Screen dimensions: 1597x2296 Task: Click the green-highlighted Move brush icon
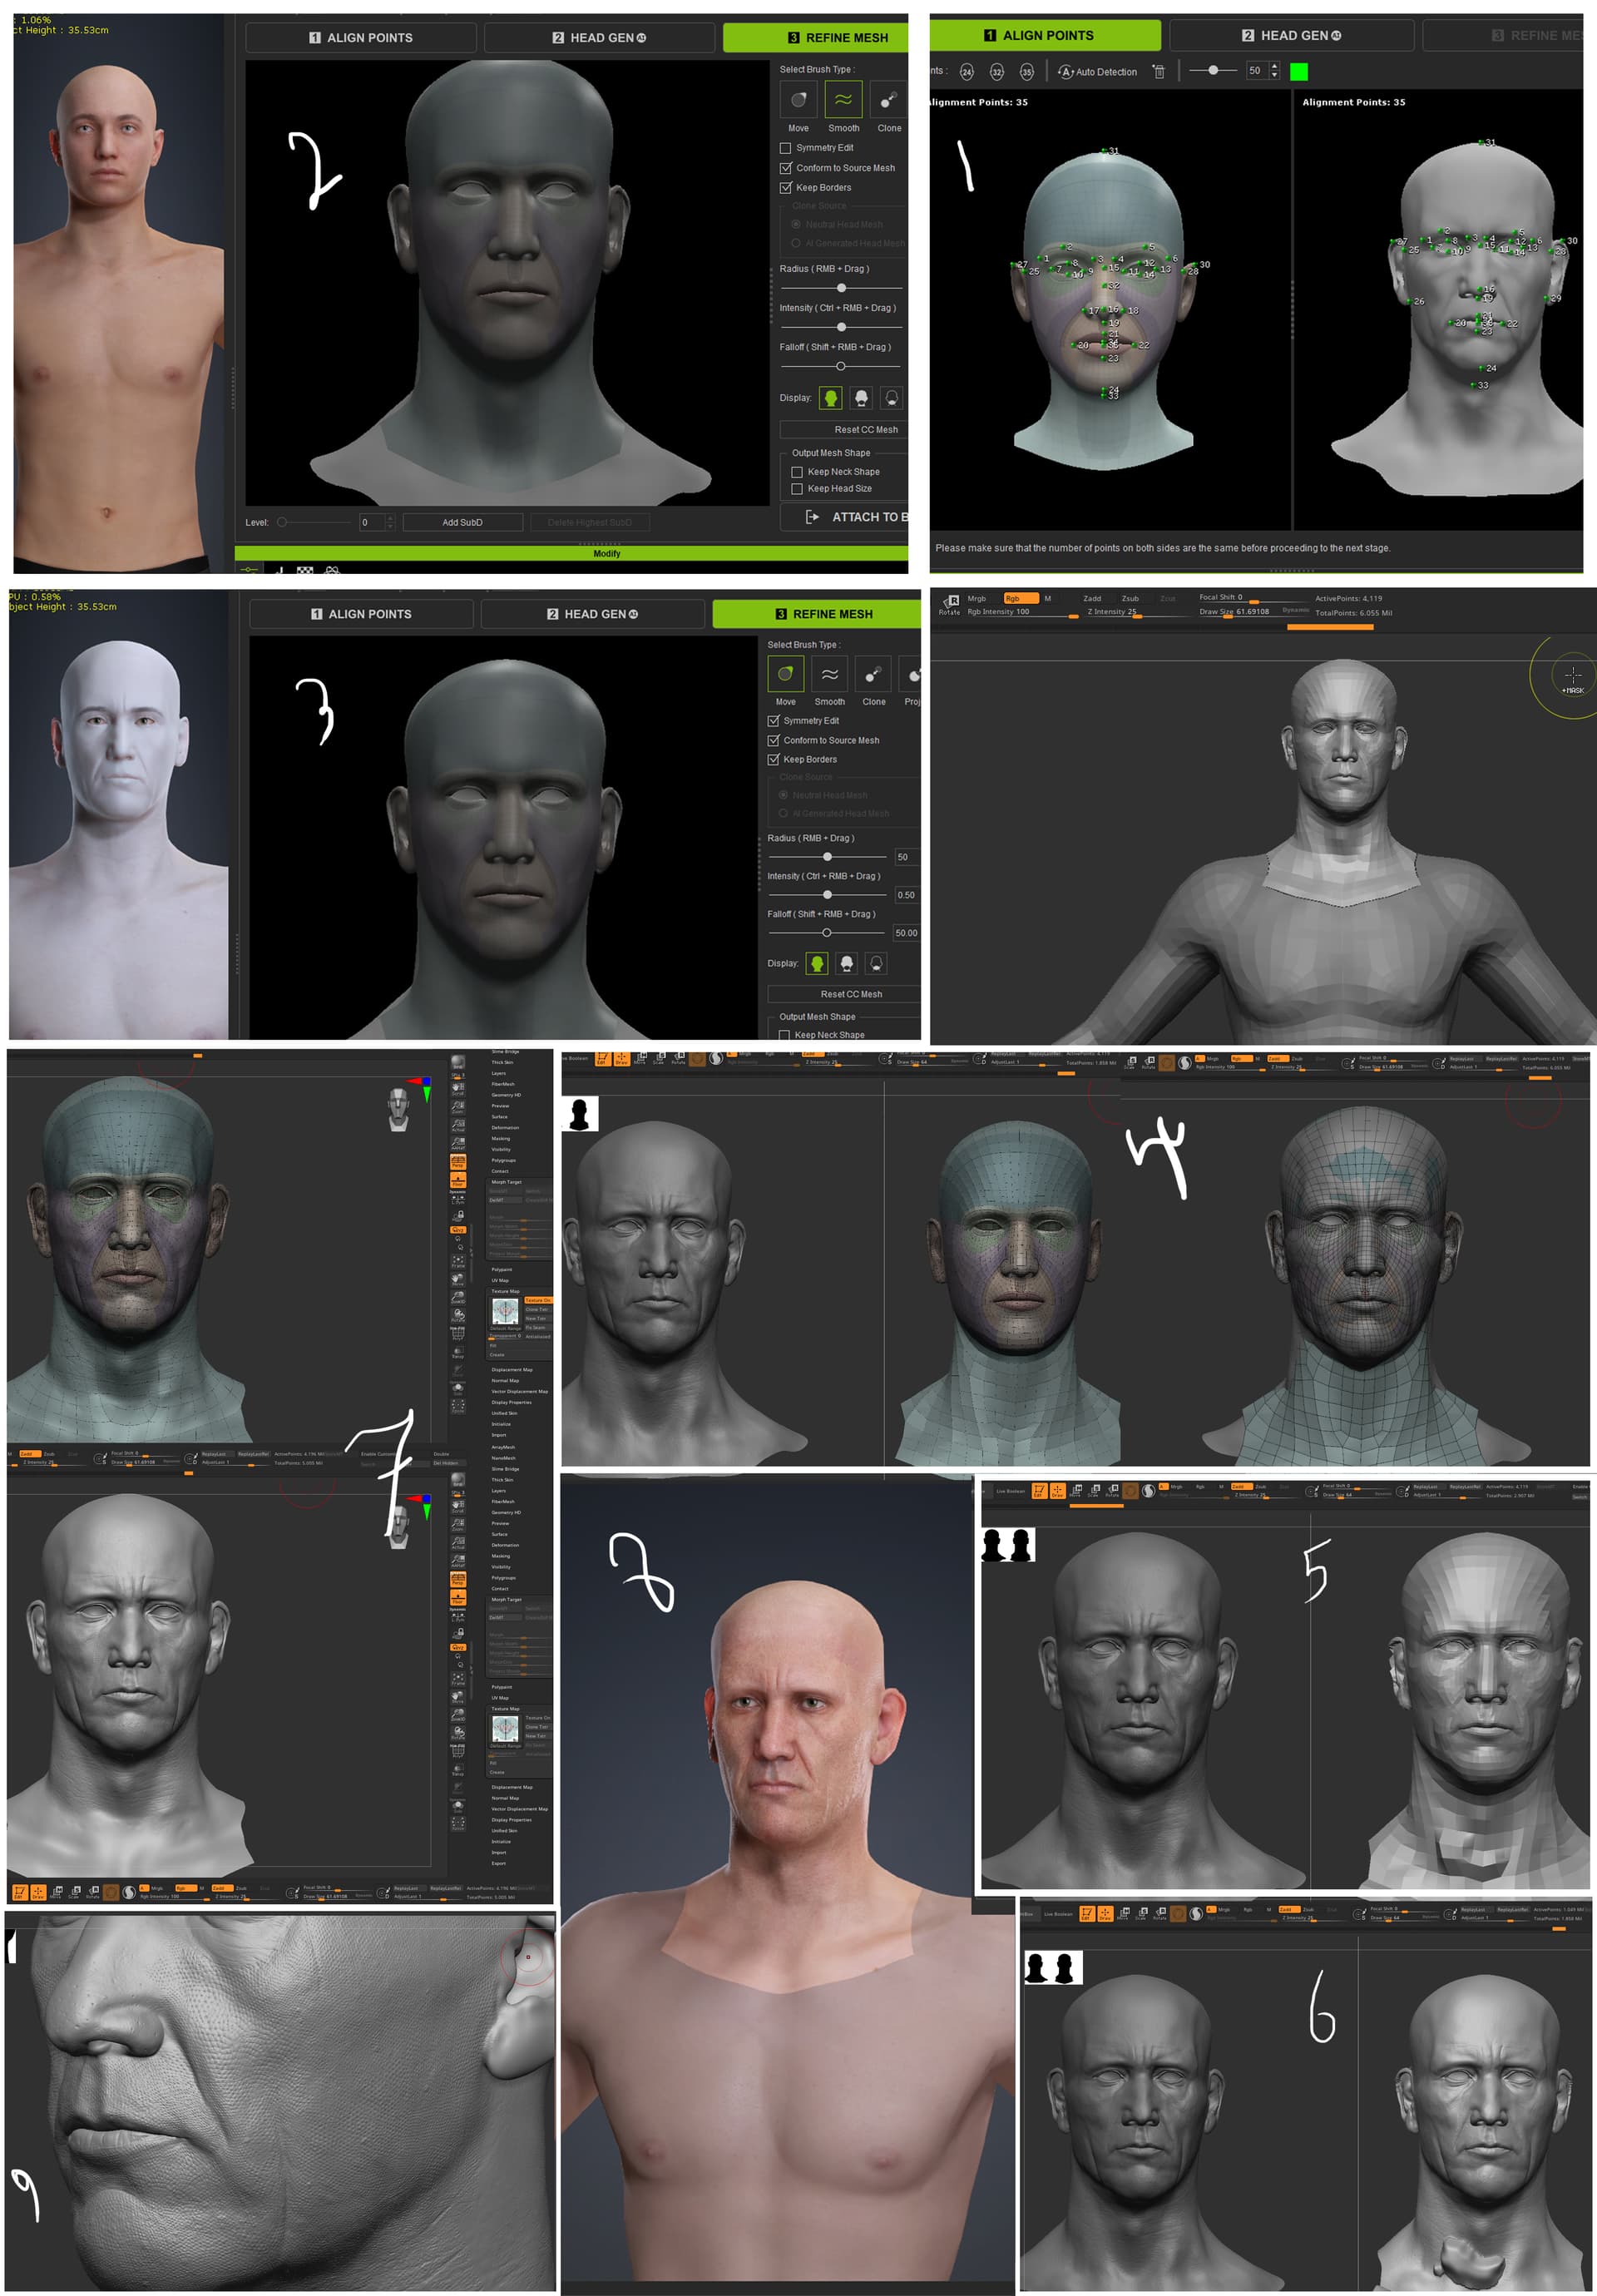tap(785, 674)
